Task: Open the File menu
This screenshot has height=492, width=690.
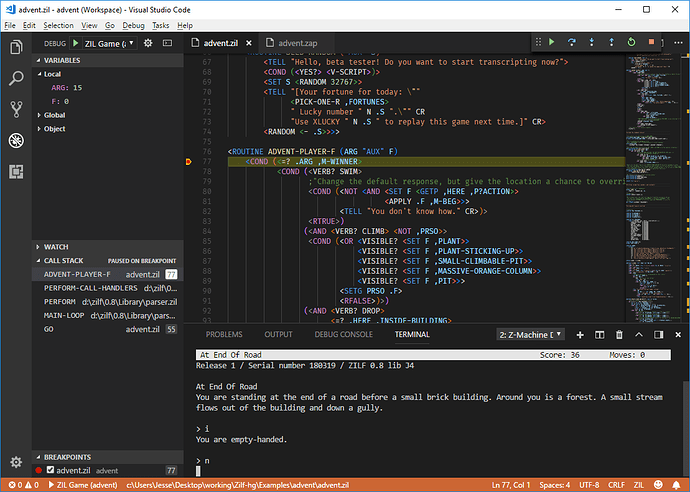Action: [x=10, y=26]
